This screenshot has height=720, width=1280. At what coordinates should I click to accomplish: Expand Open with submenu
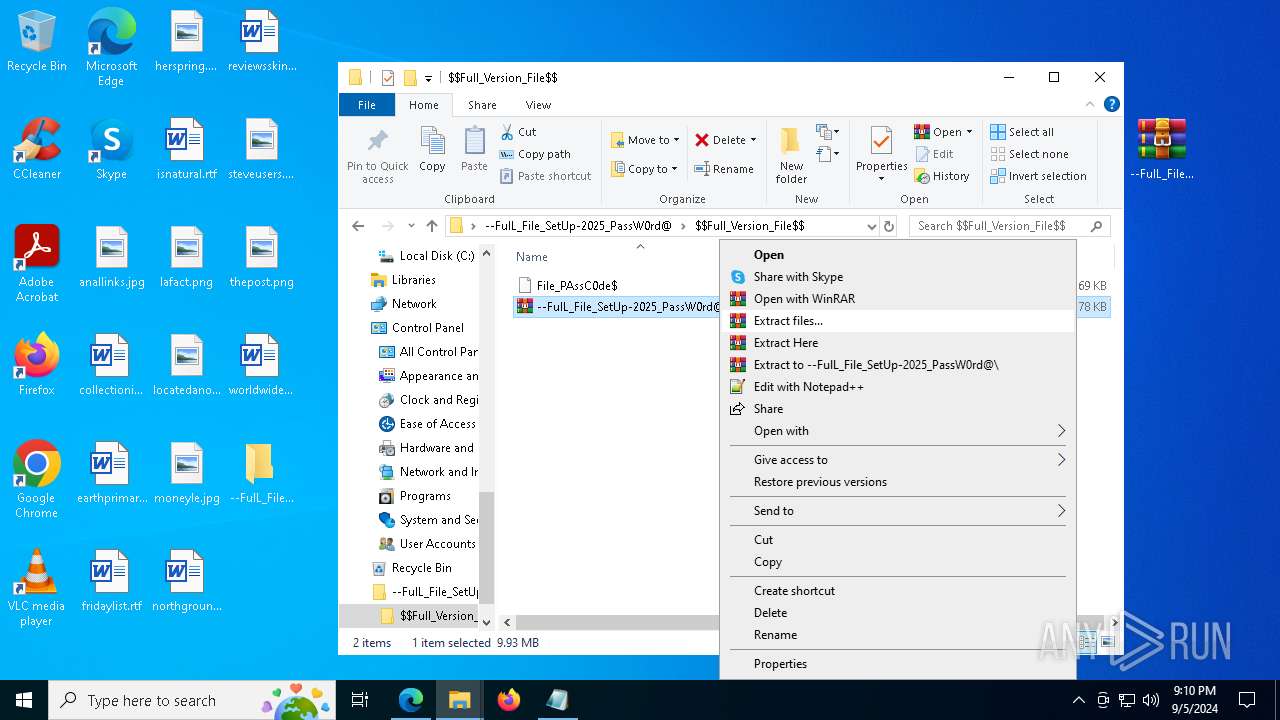[1061, 431]
